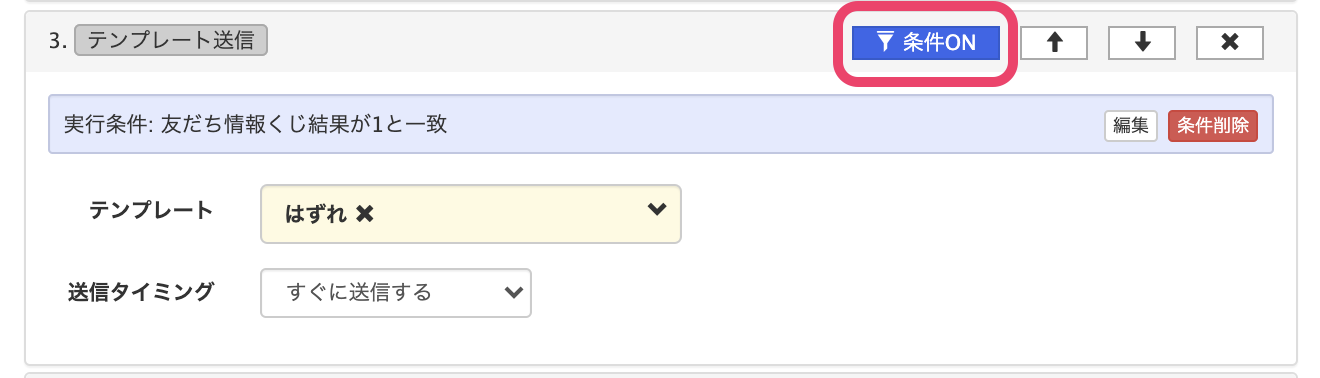Click the 送信タイミング field label
1320x378 pixels.
pos(141,292)
